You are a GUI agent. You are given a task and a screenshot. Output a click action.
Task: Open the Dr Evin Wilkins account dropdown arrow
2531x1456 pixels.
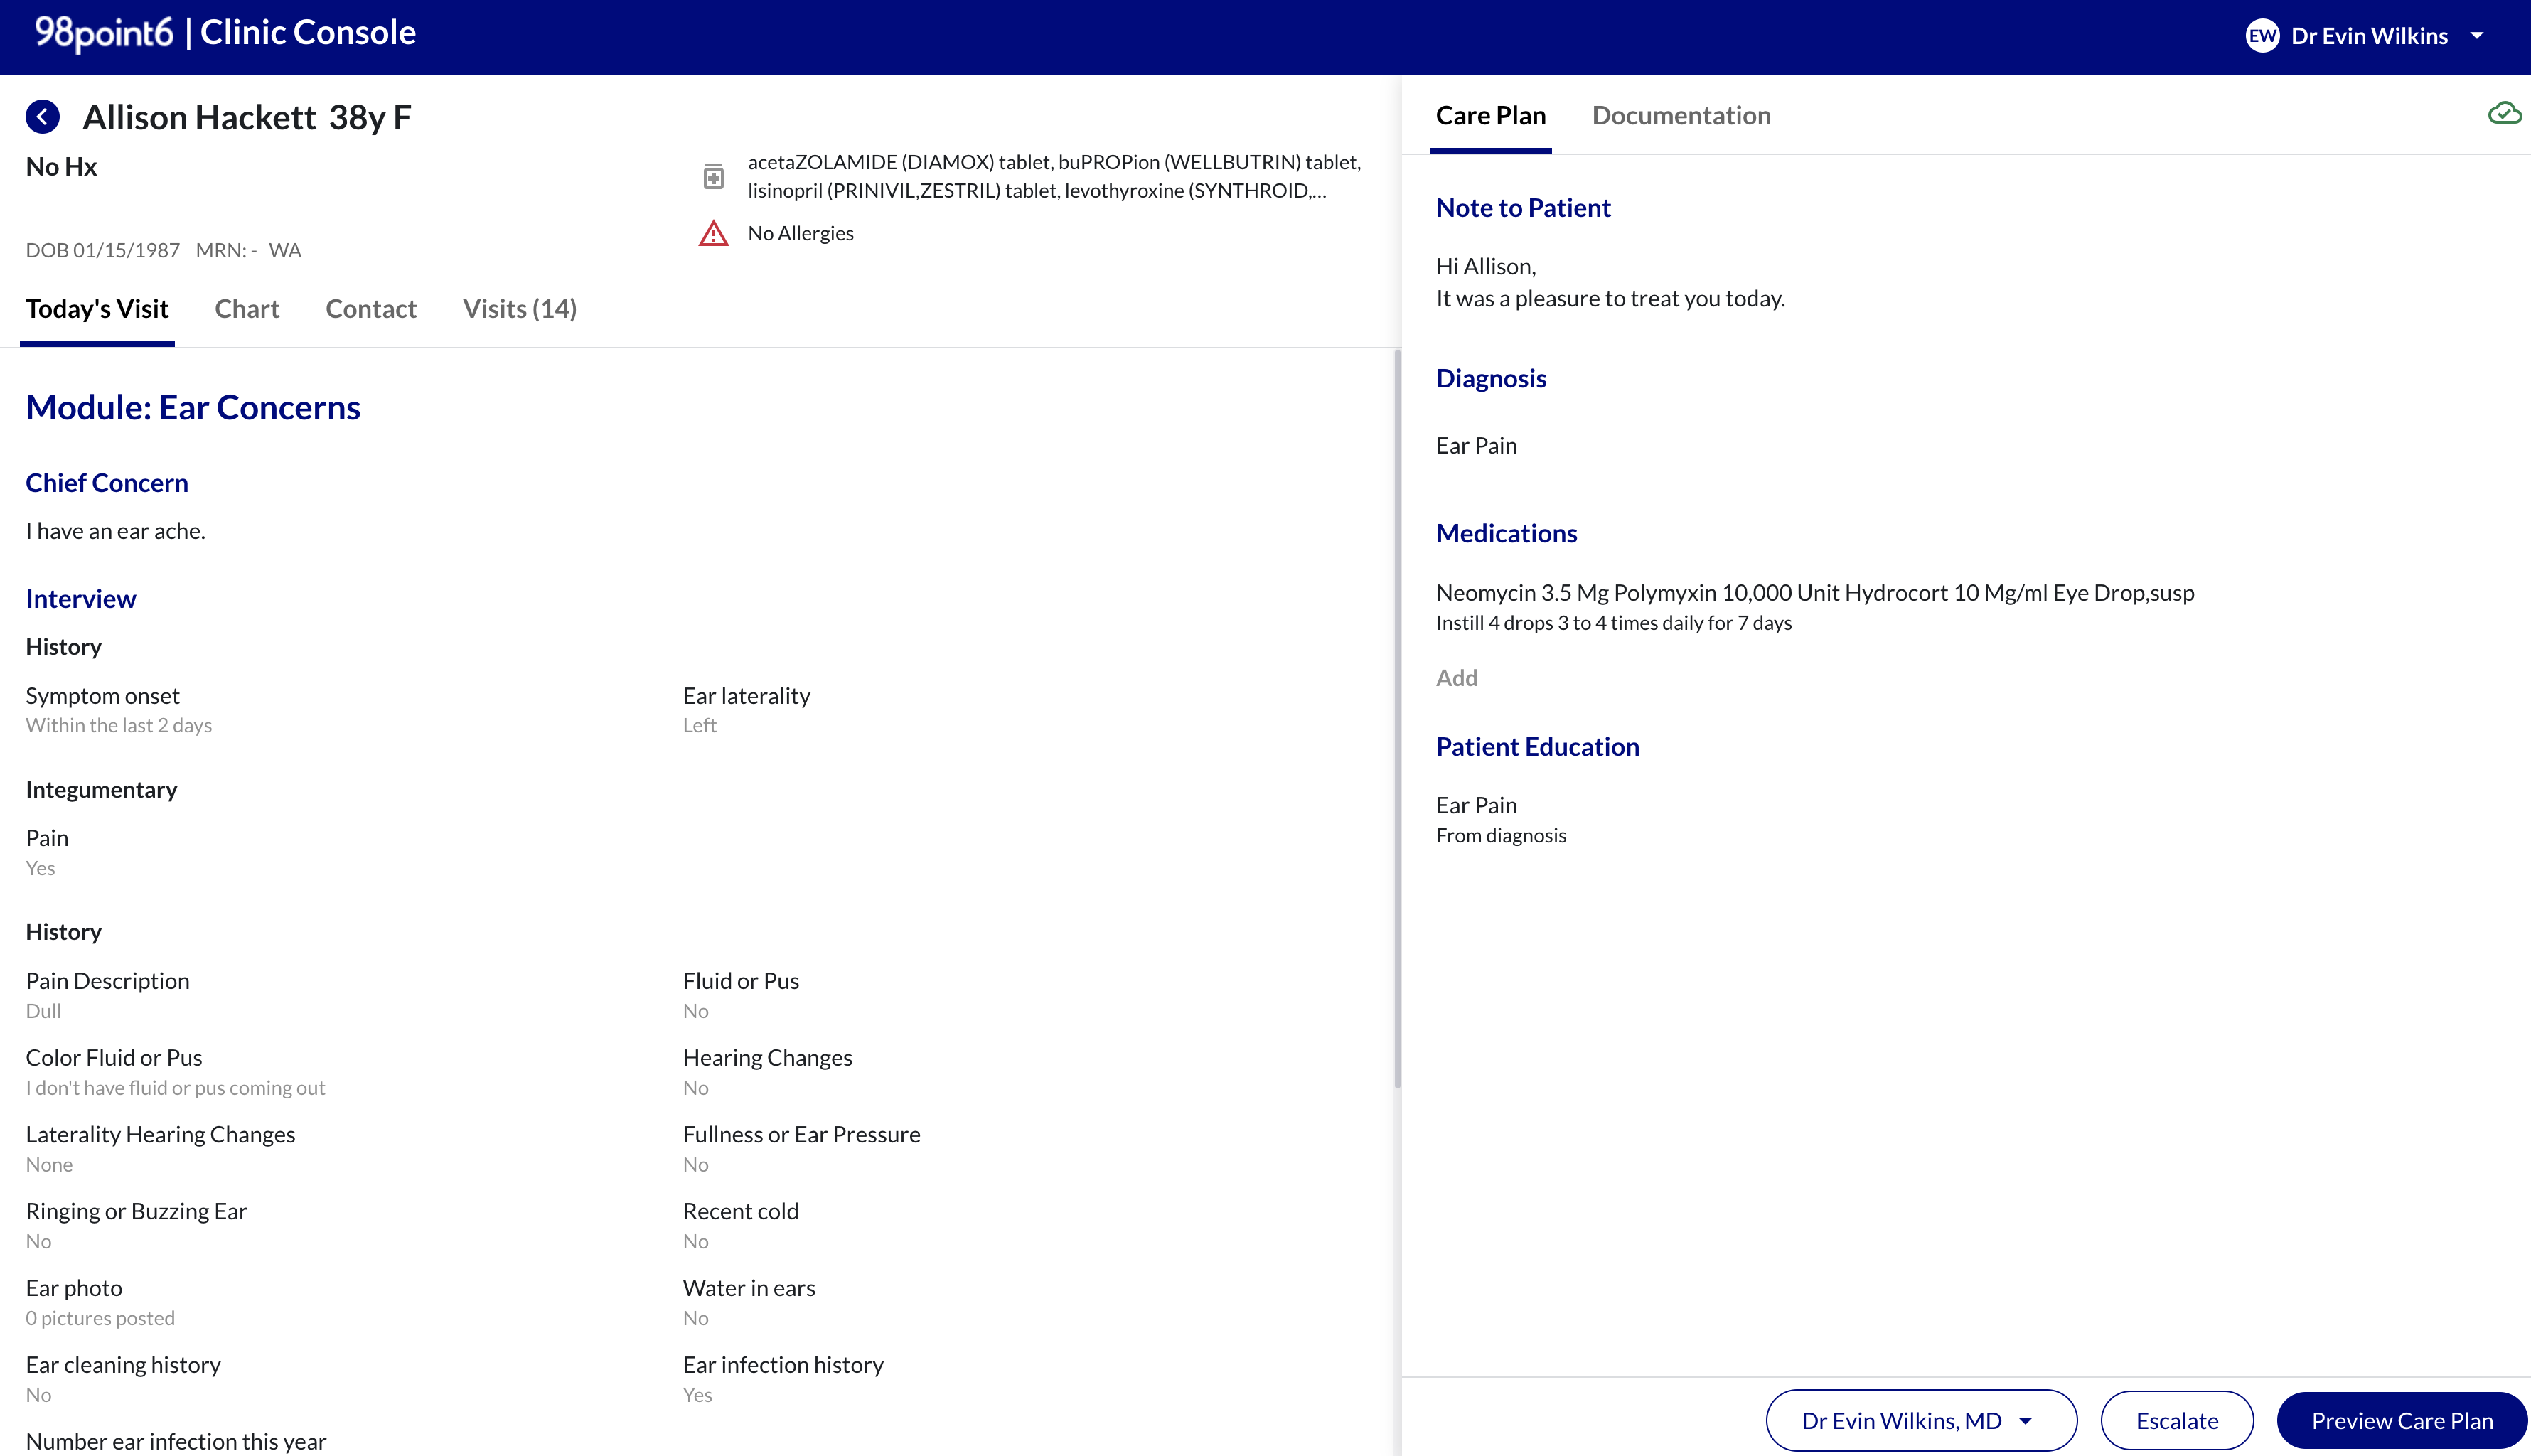pos(2477,36)
